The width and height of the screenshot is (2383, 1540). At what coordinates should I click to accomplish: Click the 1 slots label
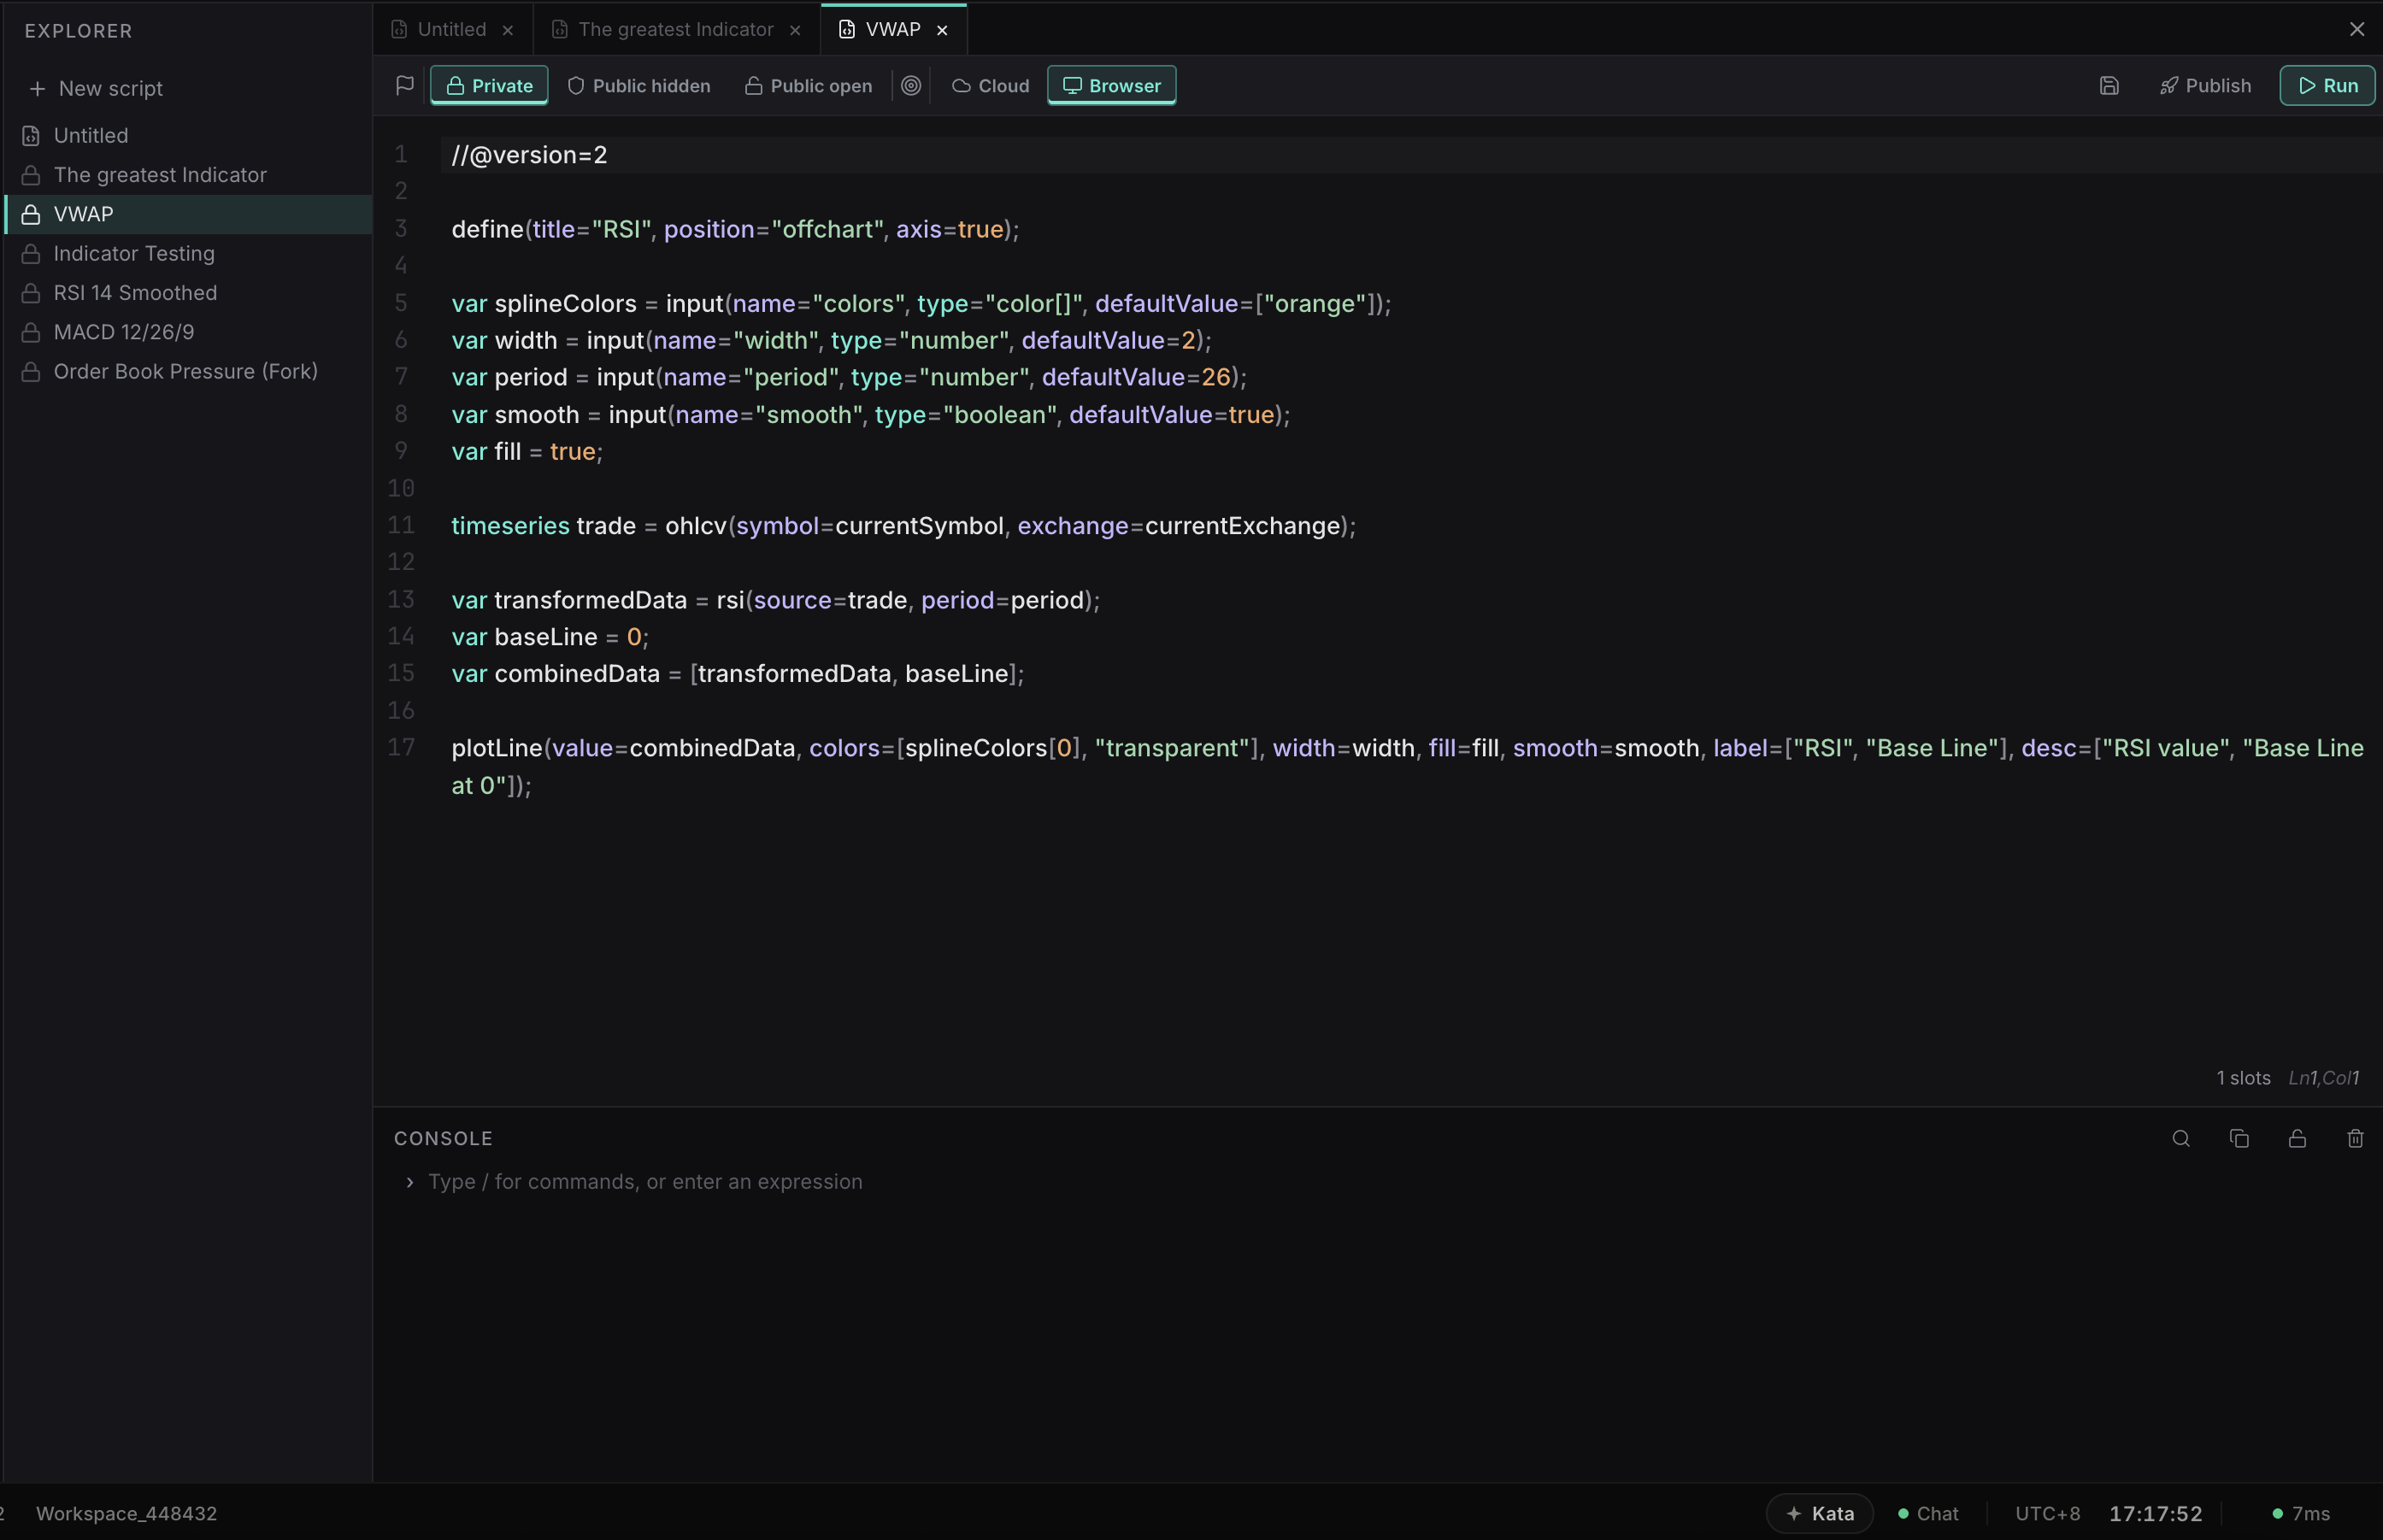coord(2243,1078)
